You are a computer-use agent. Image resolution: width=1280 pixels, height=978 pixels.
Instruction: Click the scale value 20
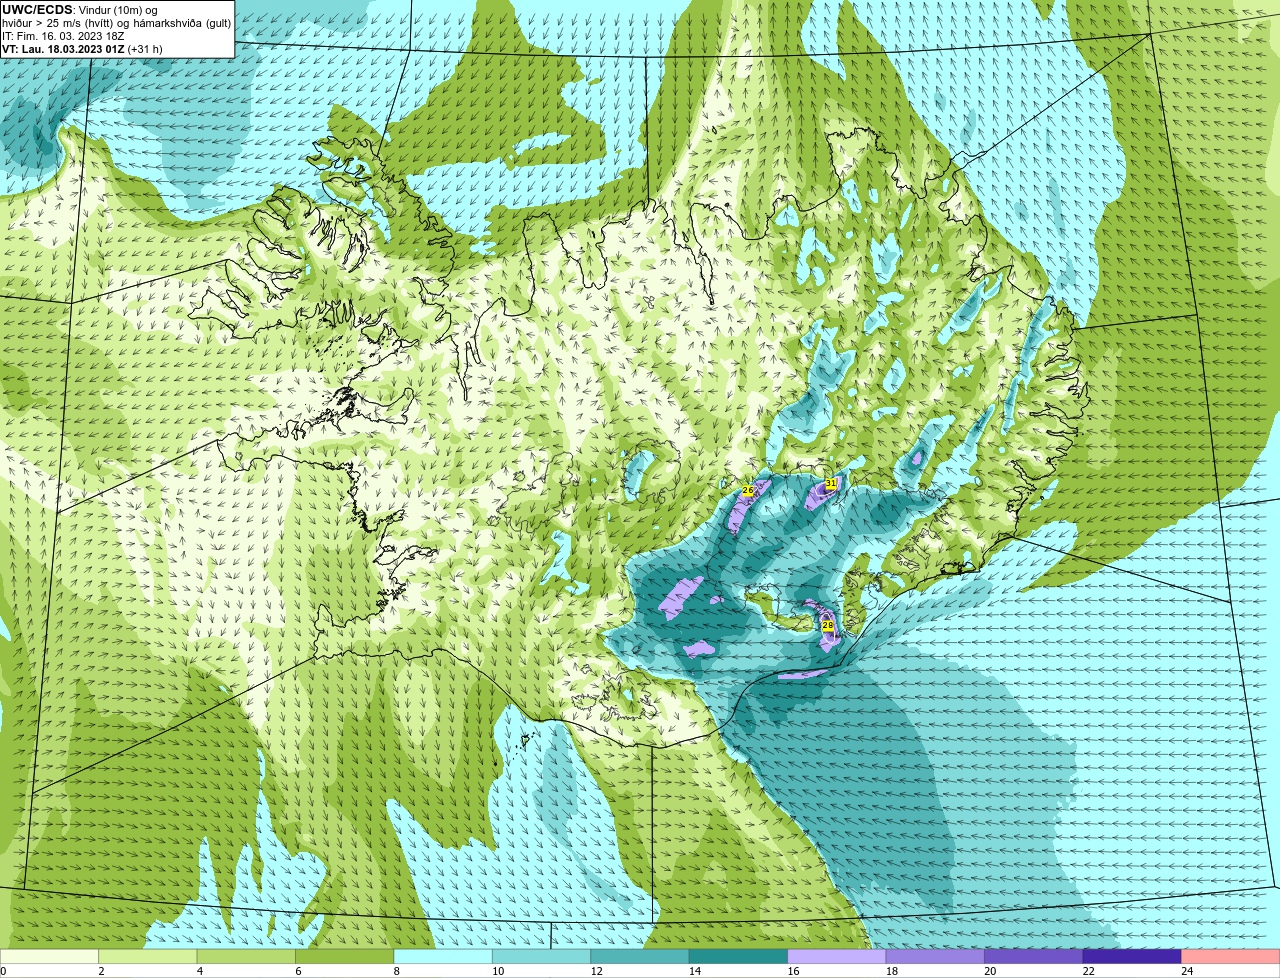[990, 971]
